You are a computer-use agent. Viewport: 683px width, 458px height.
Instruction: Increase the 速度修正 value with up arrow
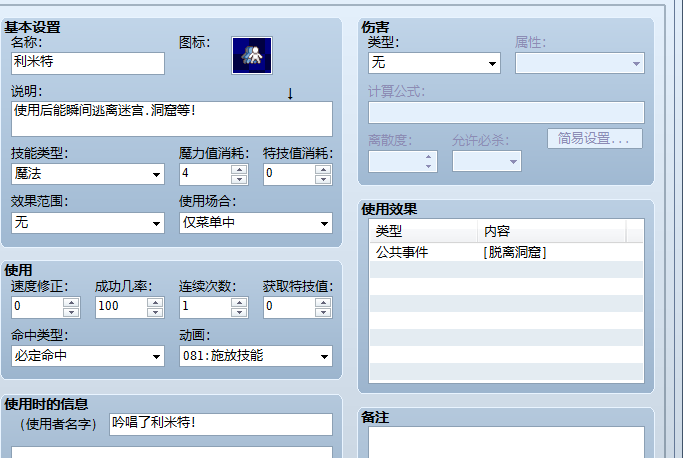tap(71, 302)
